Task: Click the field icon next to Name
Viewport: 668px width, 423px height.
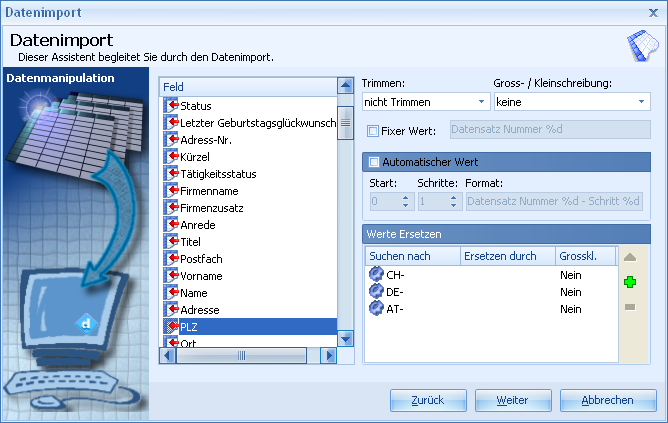Action: (x=171, y=293)
